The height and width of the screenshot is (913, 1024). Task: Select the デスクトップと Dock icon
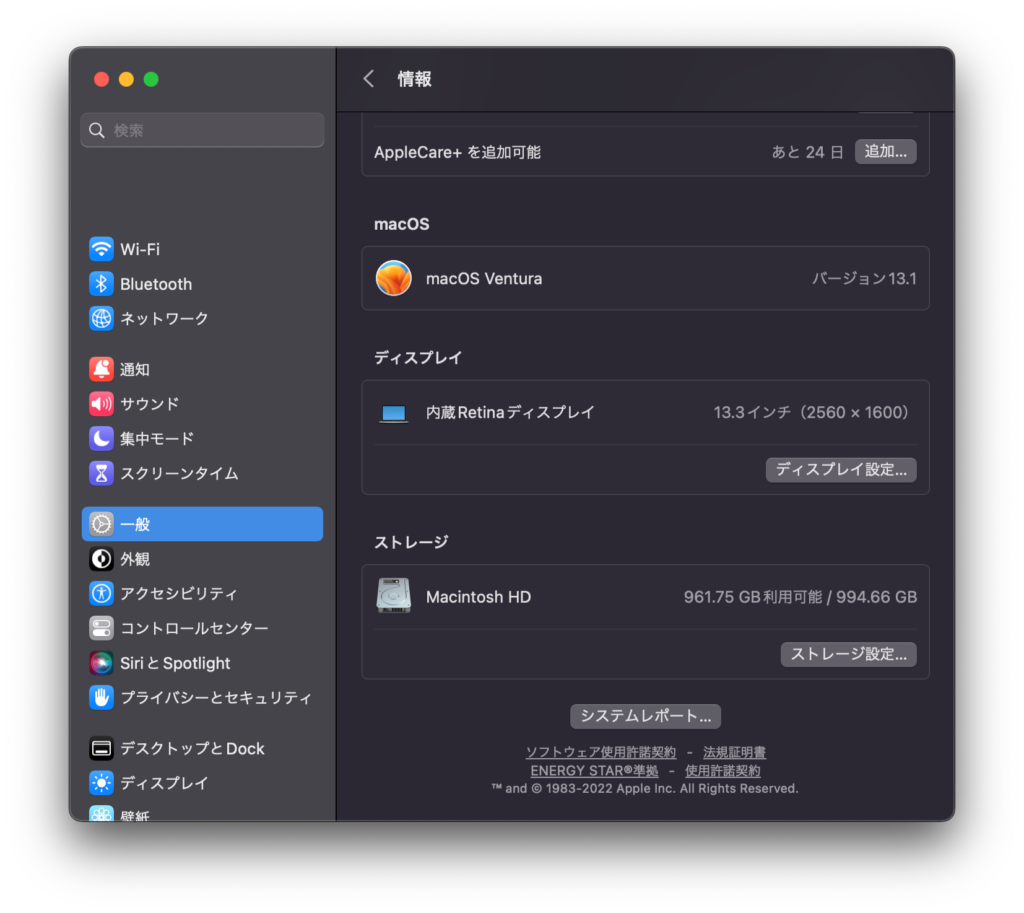click(x=101, y=748)
